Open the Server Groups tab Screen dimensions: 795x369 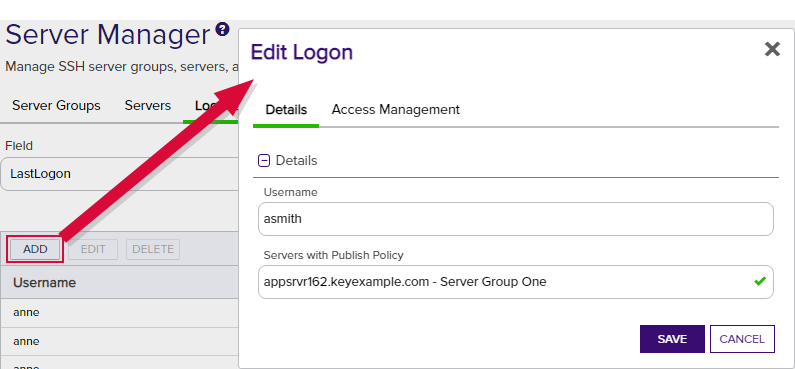56,105
